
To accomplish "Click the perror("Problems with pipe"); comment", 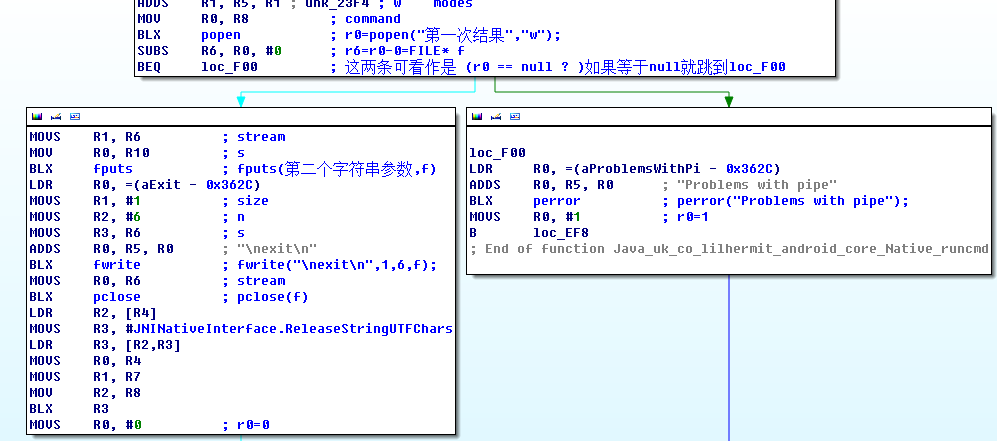I will pyautogui.click(x=793, y=201).
